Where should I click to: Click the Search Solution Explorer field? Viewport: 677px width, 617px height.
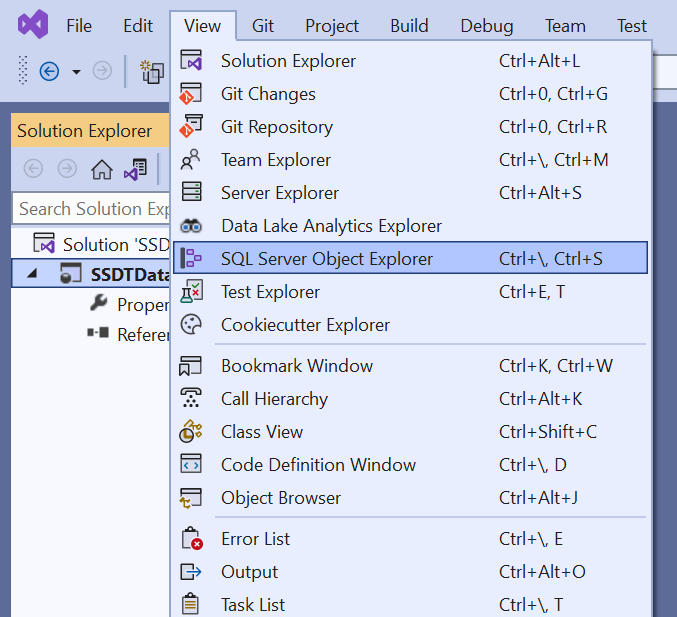tap(92, 209)
